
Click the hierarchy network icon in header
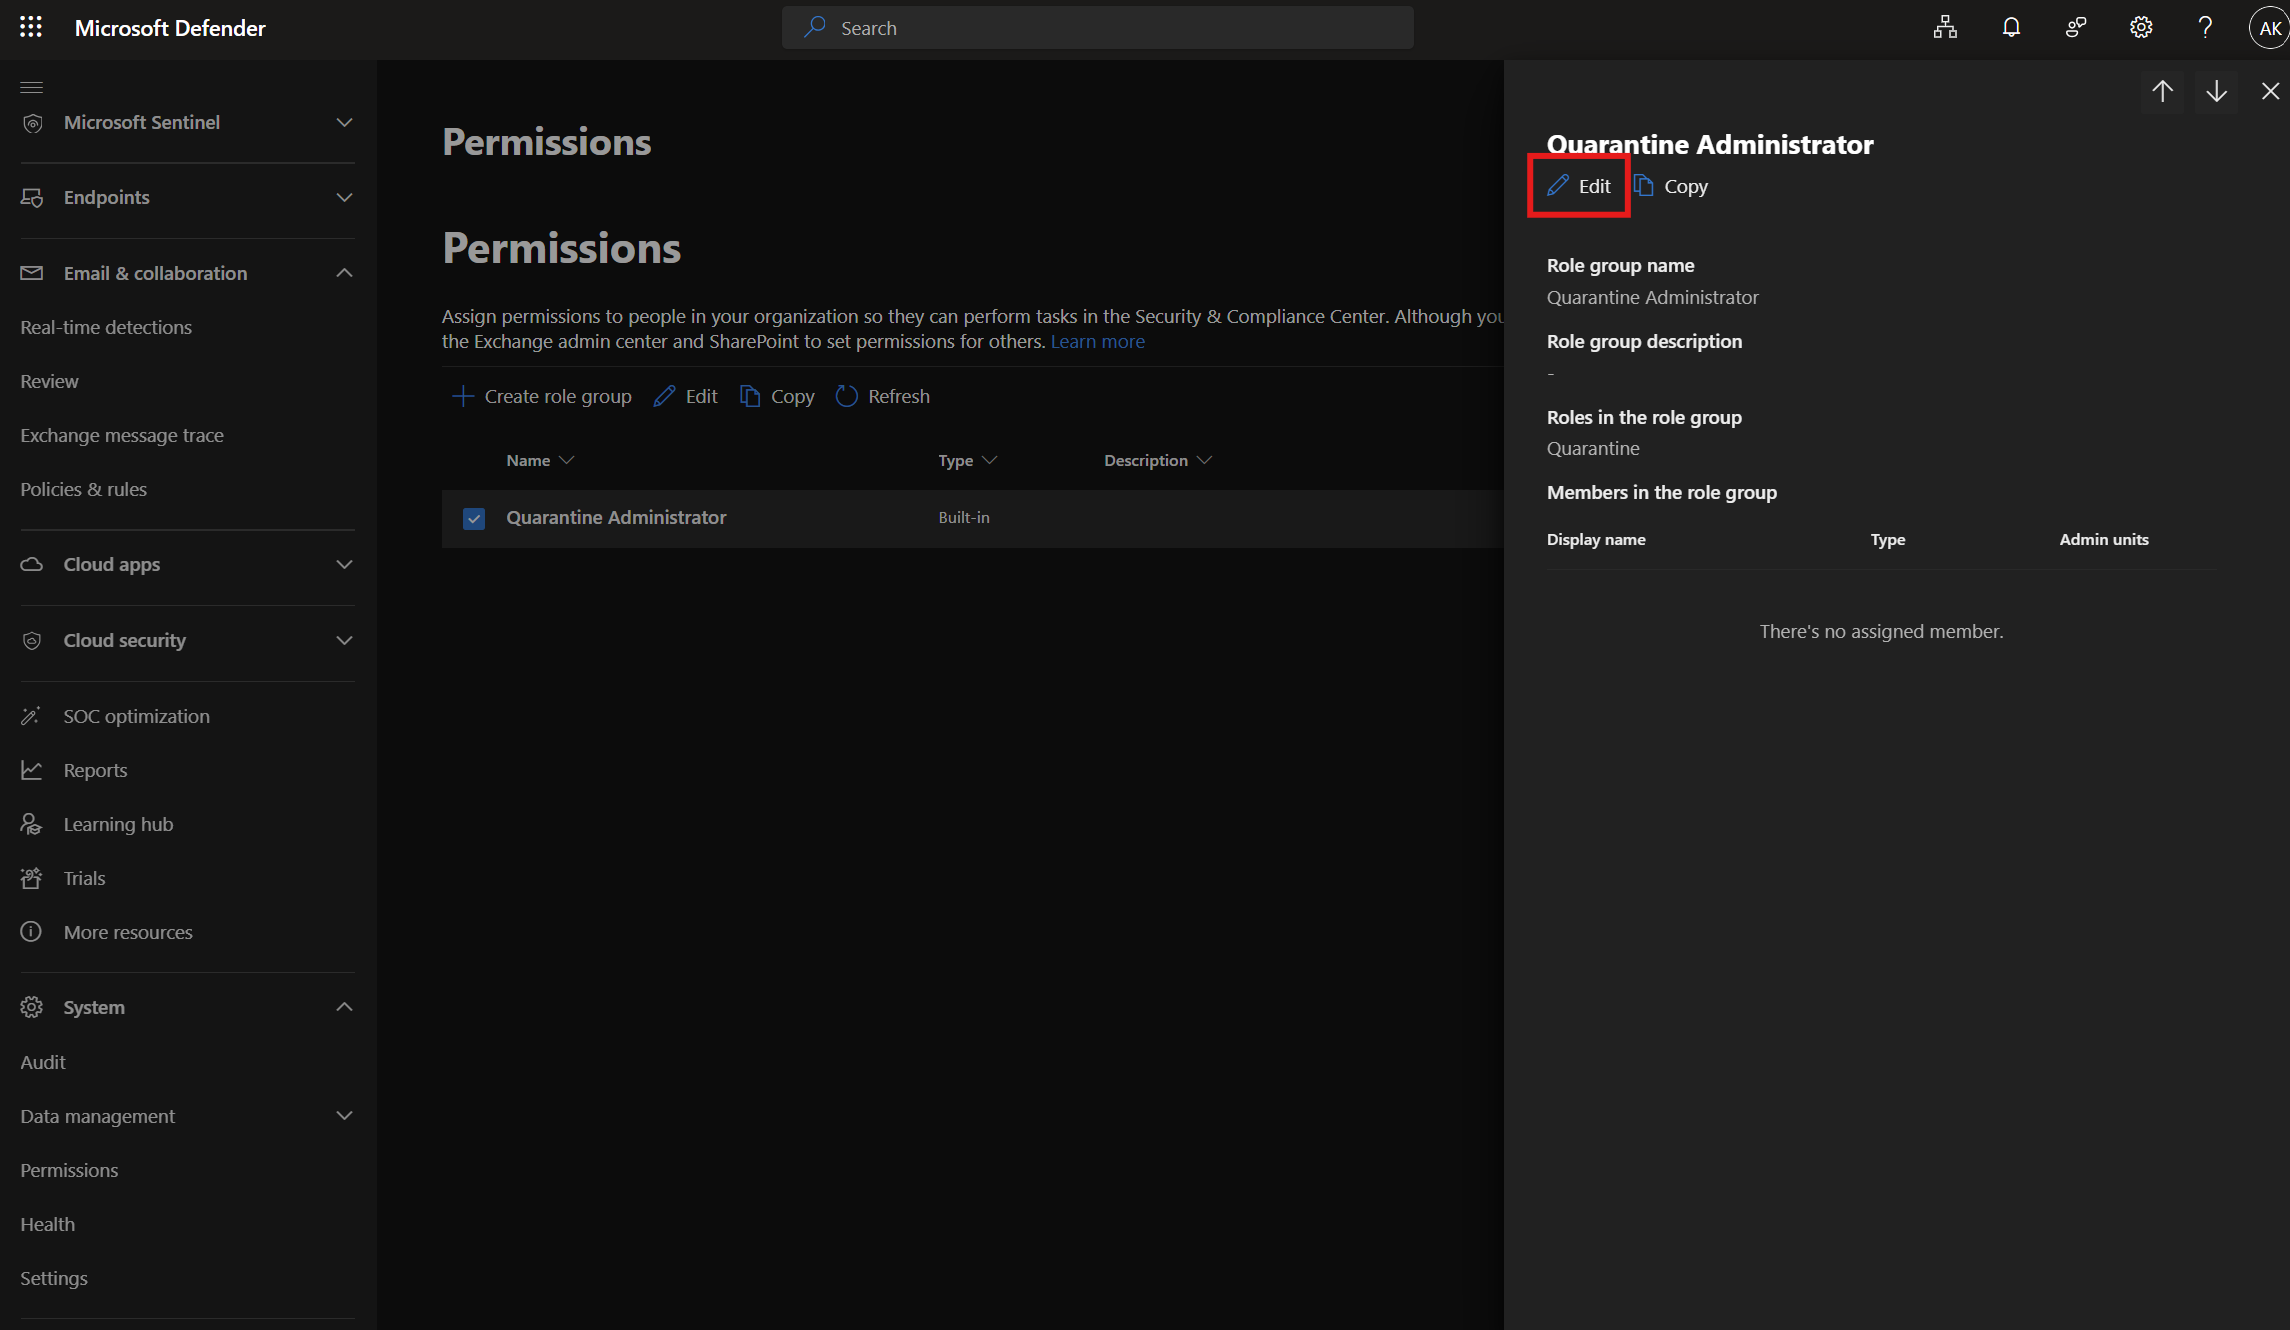pos(1945,27)
